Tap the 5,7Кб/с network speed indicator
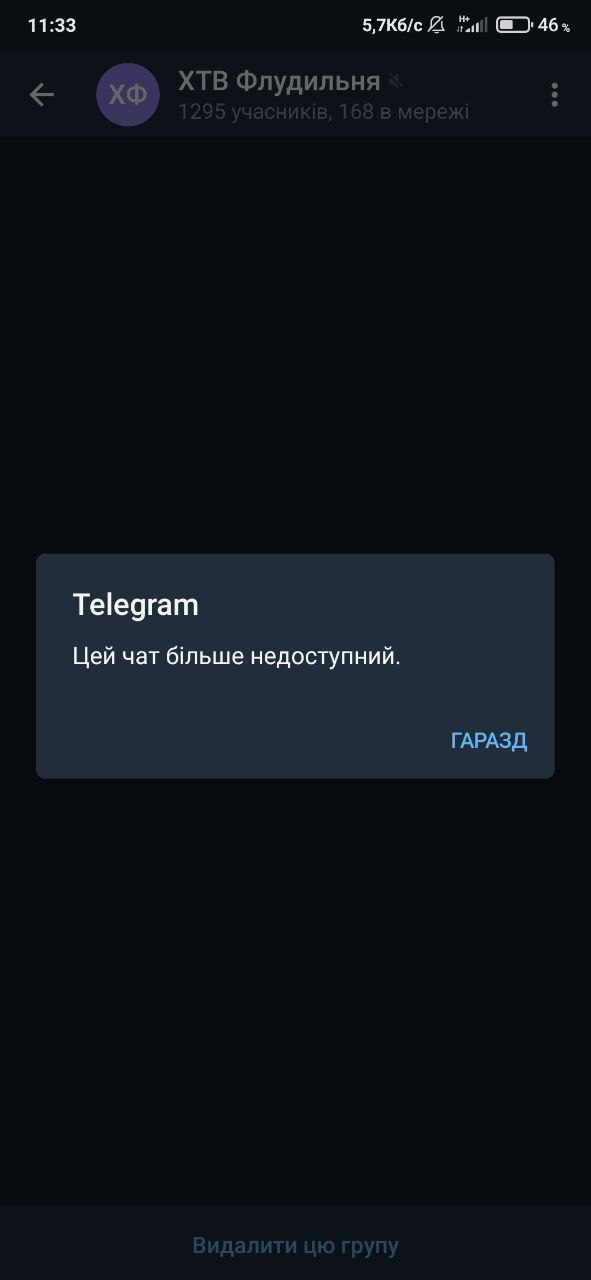This screenshot has width=591, height=1280. pos(392,26)
